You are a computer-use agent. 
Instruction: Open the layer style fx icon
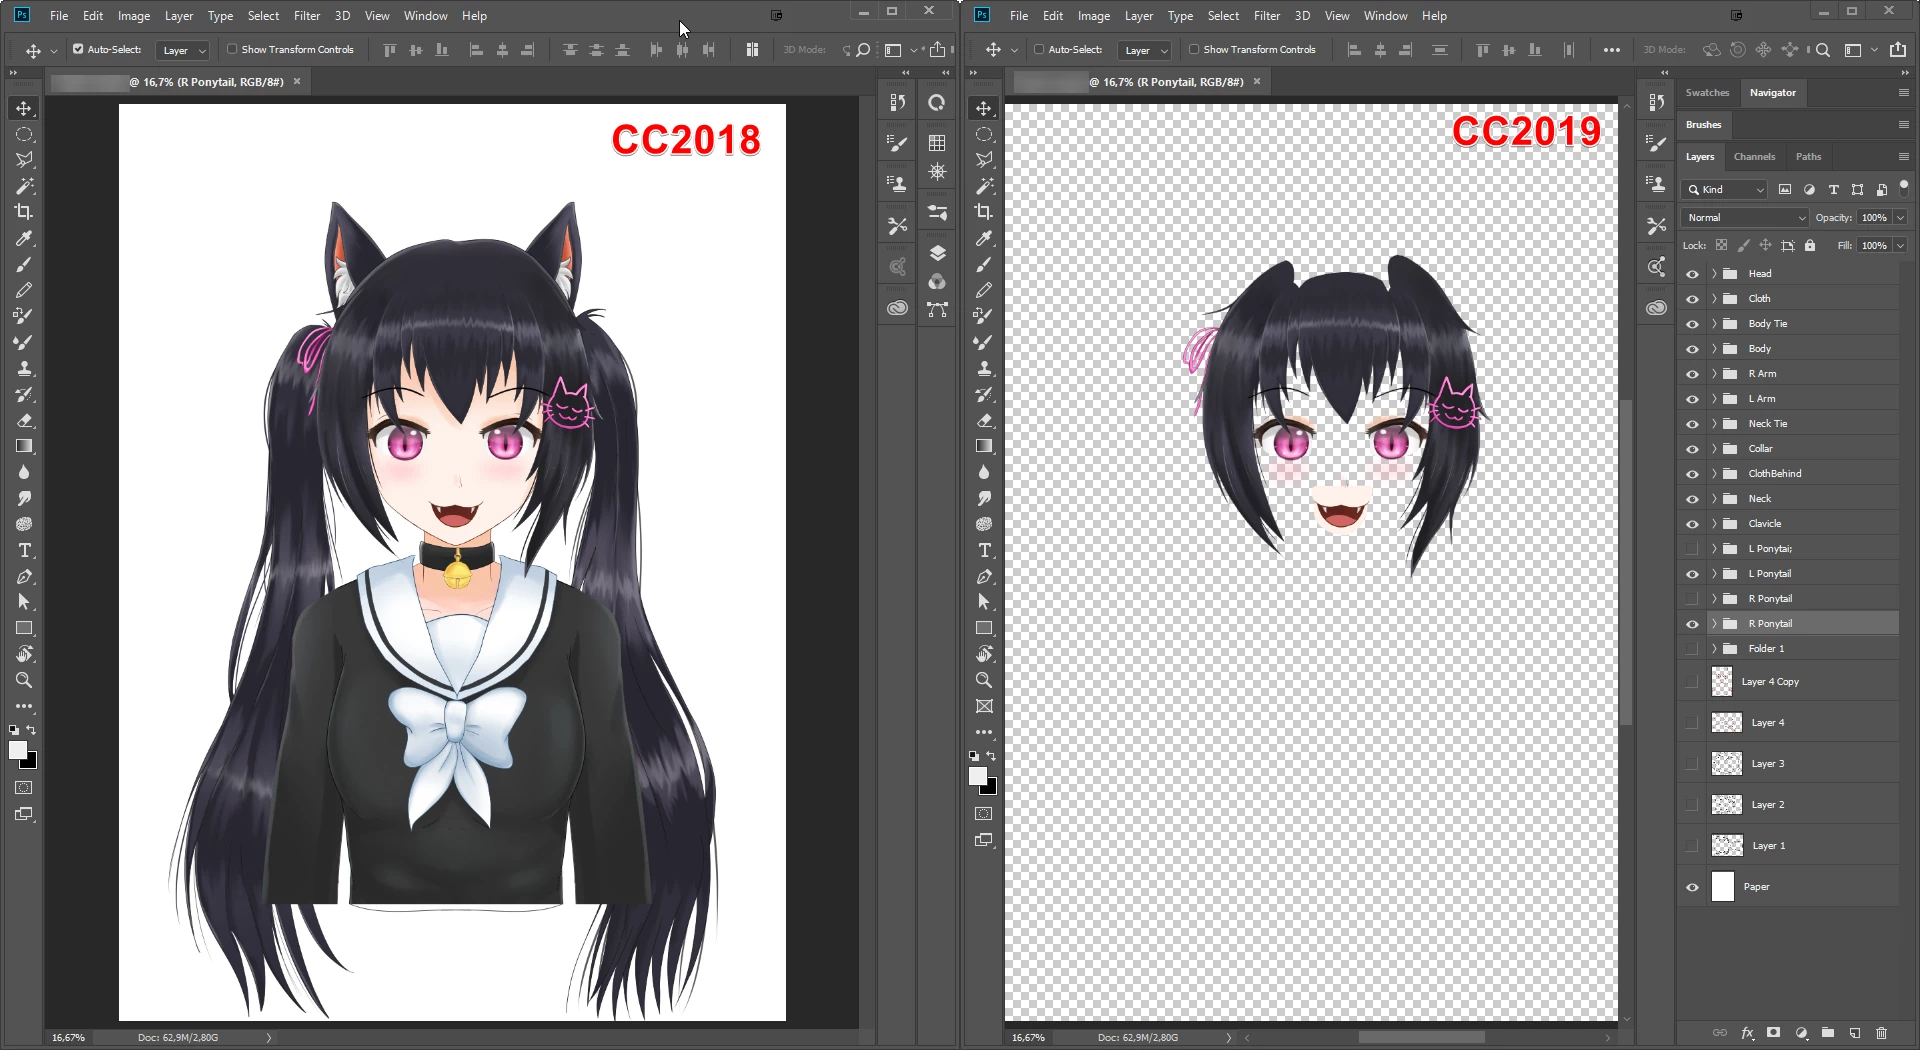point(1747,1033)
